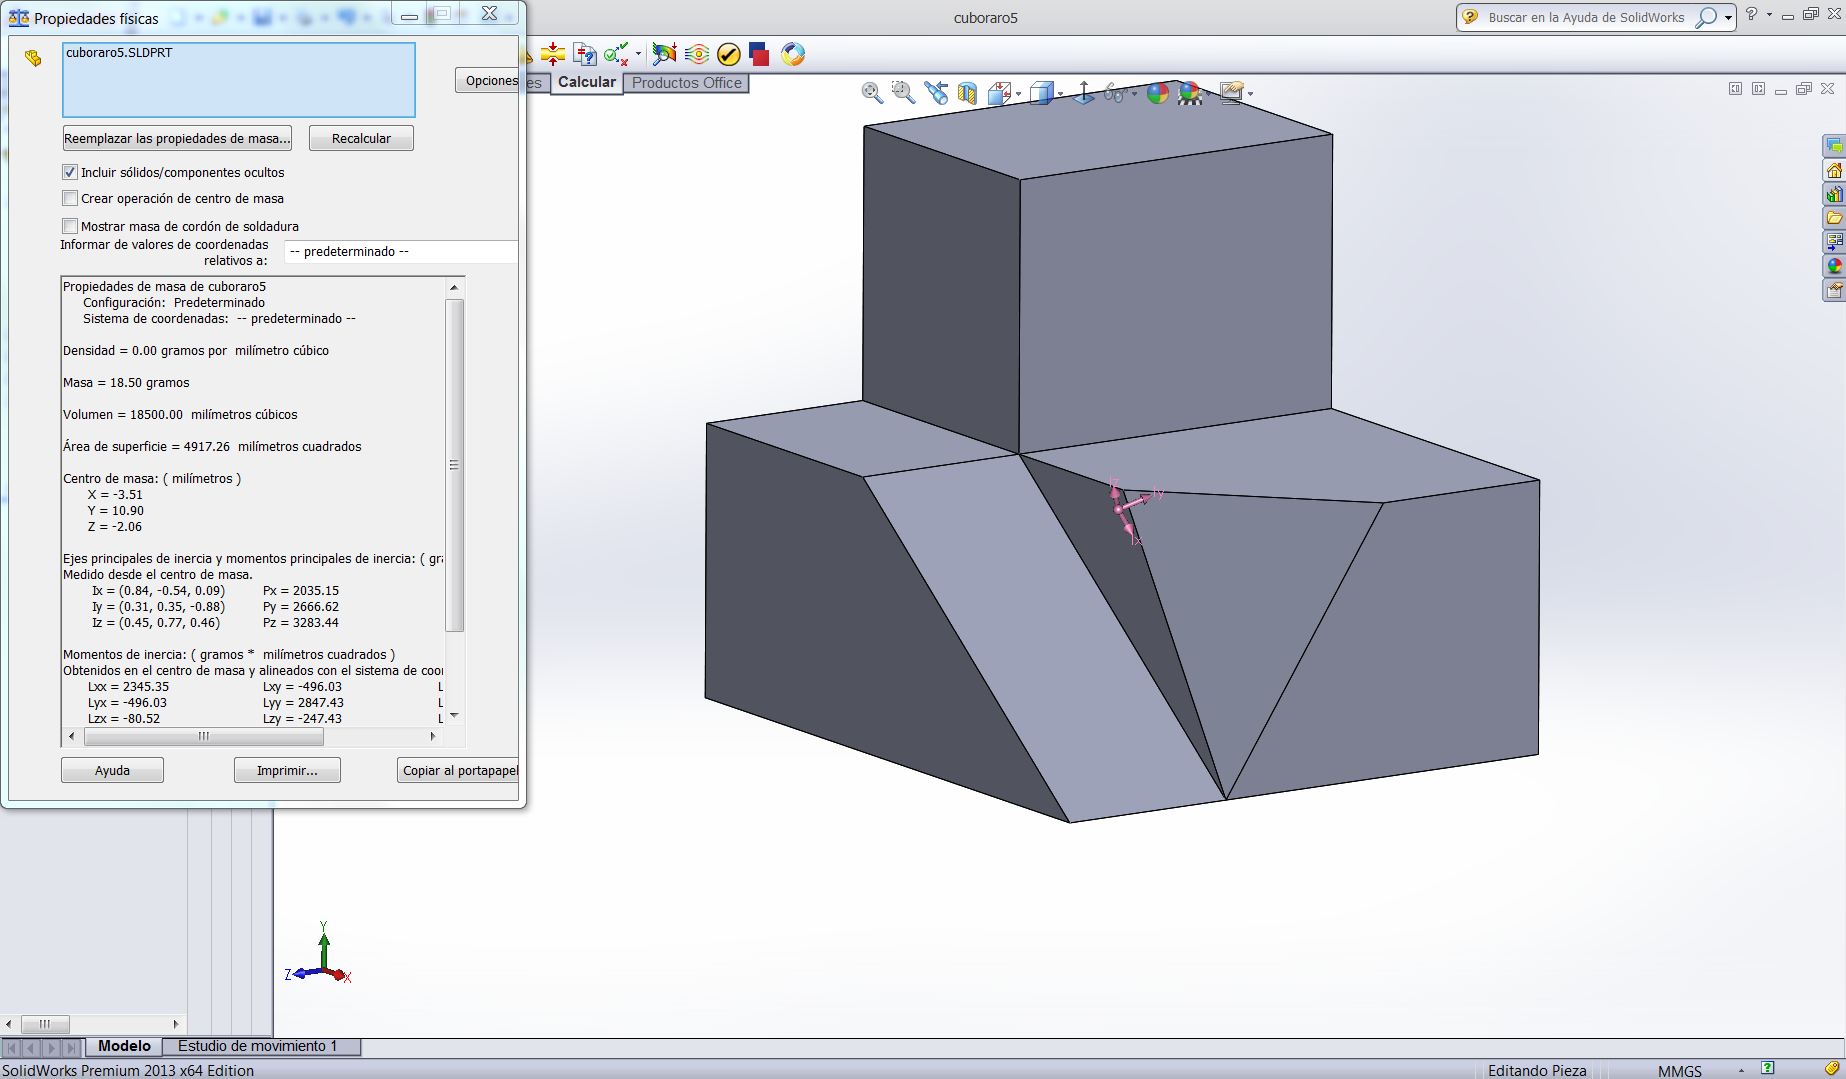
Task: Click the Volumen = 18500.00 line
Action: pyautogui.click(x=180, y=415)
